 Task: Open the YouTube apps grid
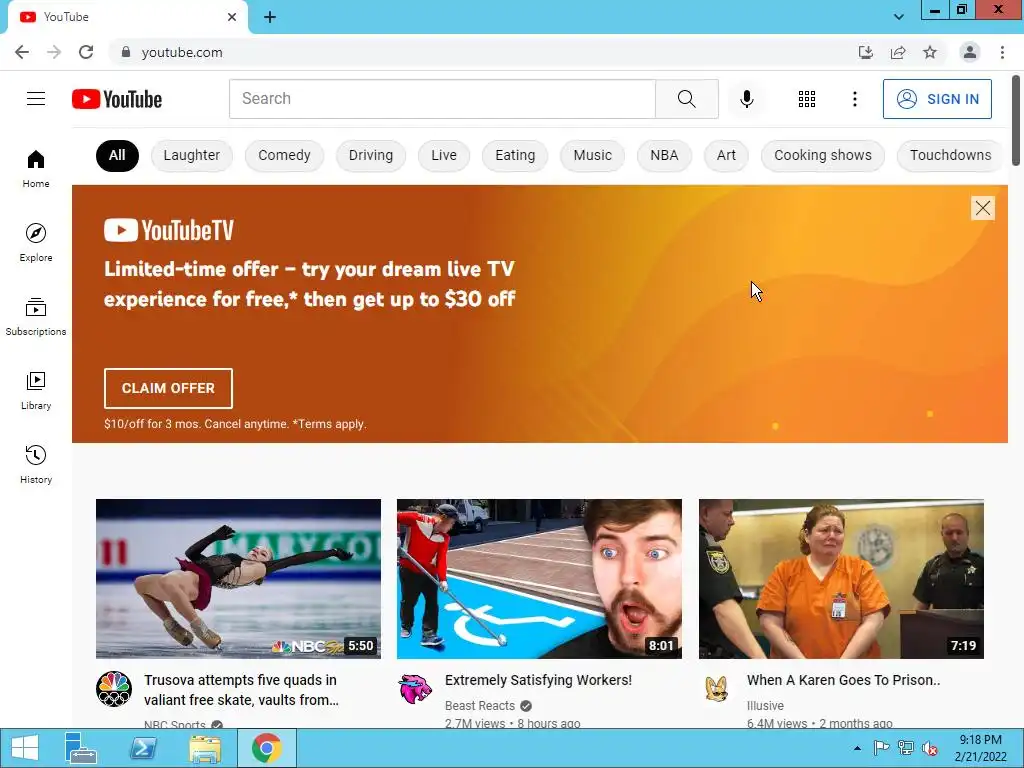(807, 99)
